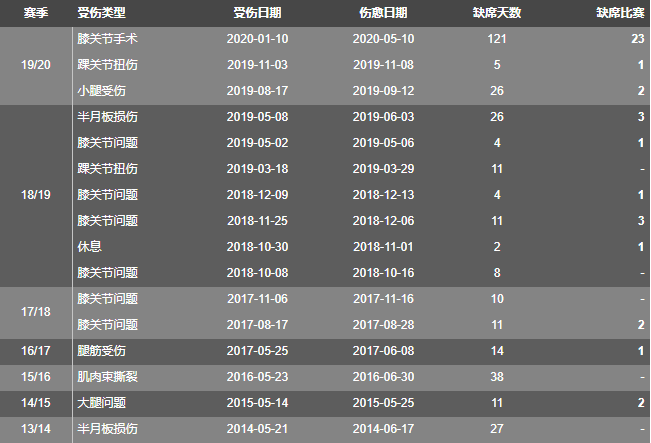The width and height of the screenshot is (651, 443).
Task: Click the 大腿问题 injury entry
Action: tap(101, 403)
